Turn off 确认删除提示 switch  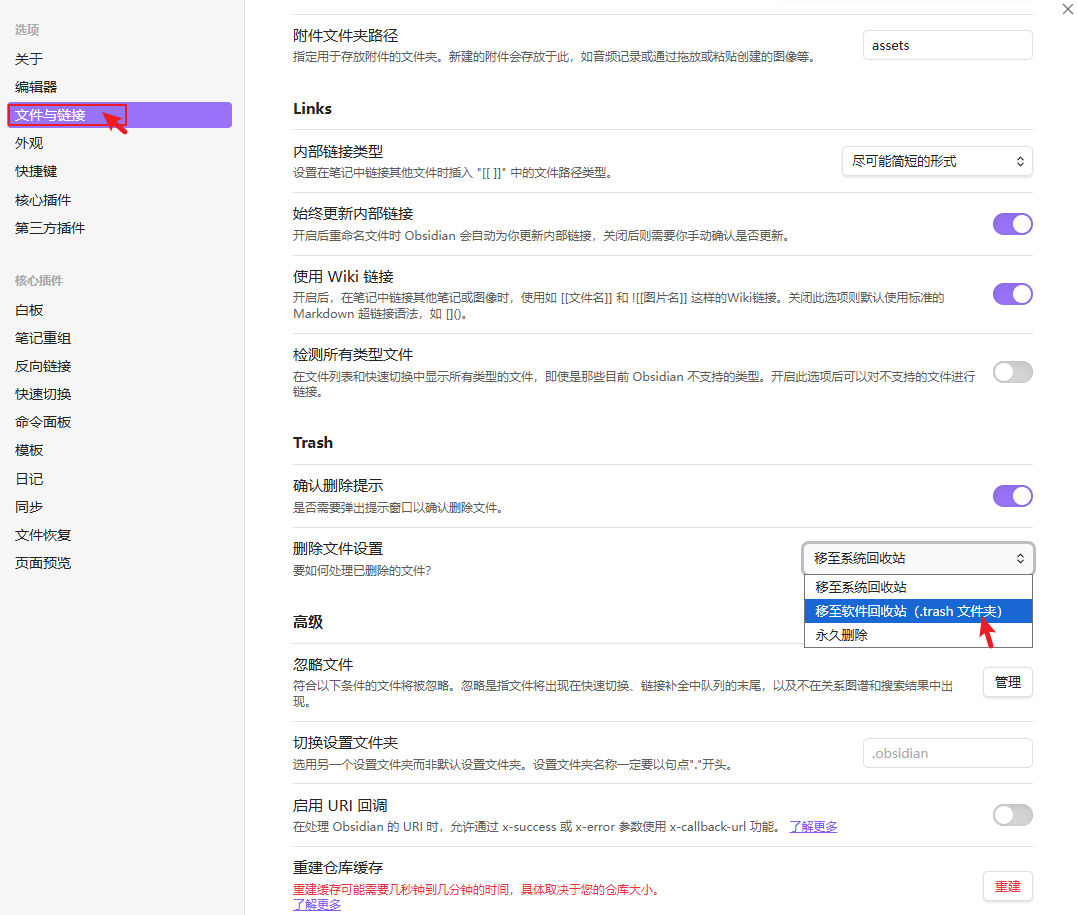click(1012, 496)
